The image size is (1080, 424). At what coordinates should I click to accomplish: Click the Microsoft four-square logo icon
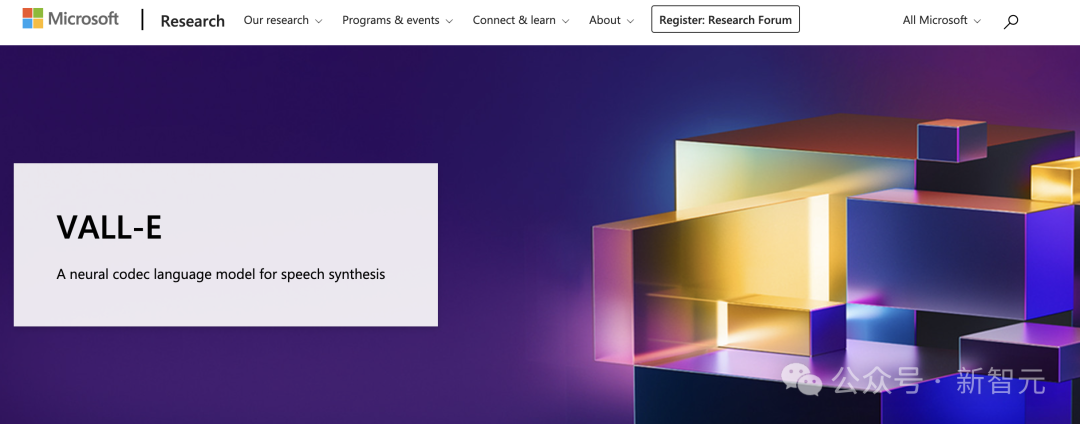point(32,19)
